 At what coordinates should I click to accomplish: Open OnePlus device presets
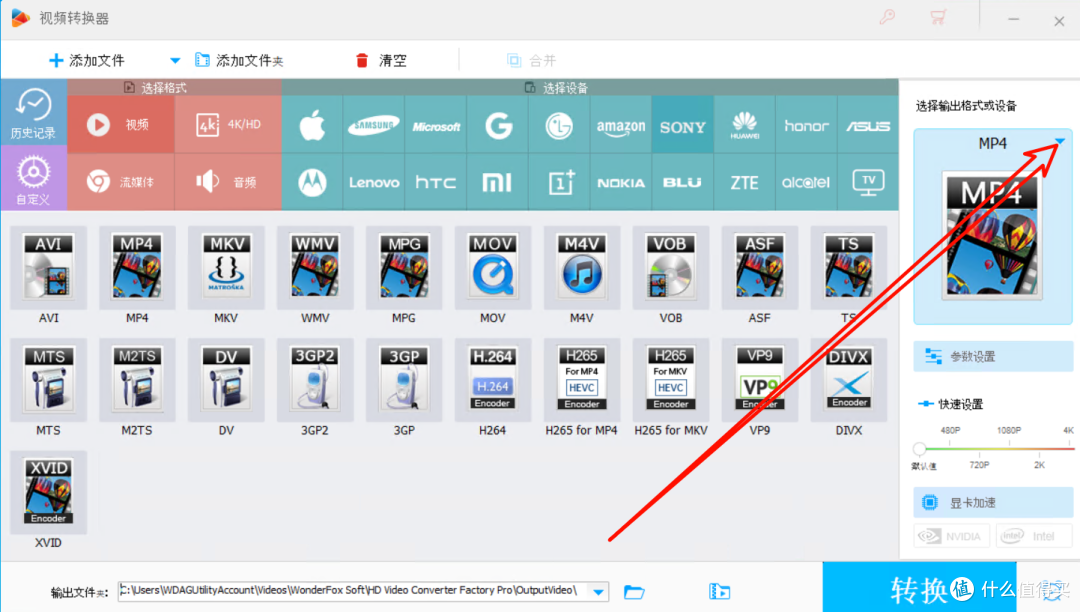(559, 182)
